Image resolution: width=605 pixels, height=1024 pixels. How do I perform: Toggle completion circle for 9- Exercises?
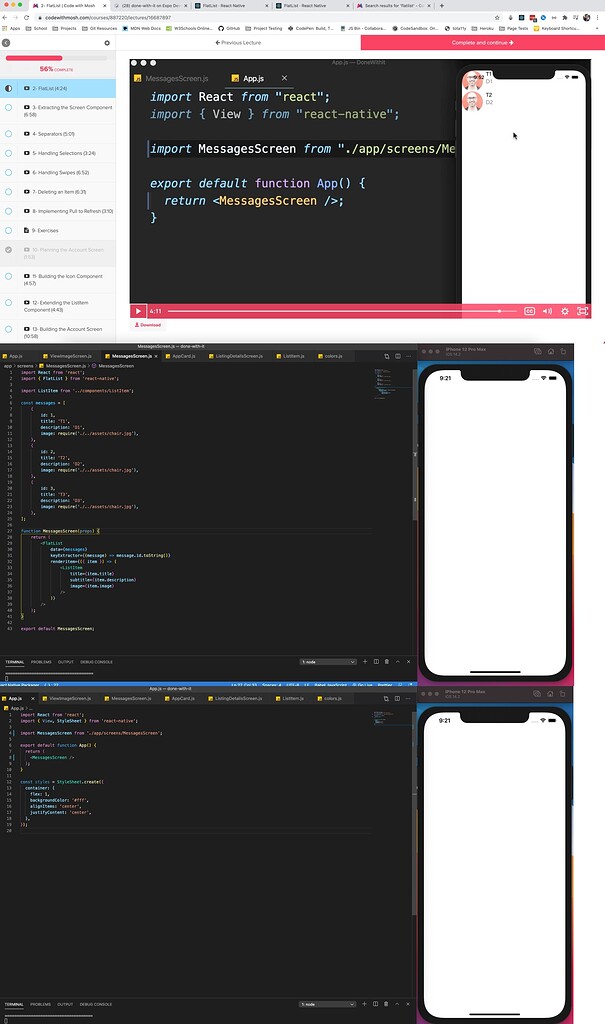8,231
